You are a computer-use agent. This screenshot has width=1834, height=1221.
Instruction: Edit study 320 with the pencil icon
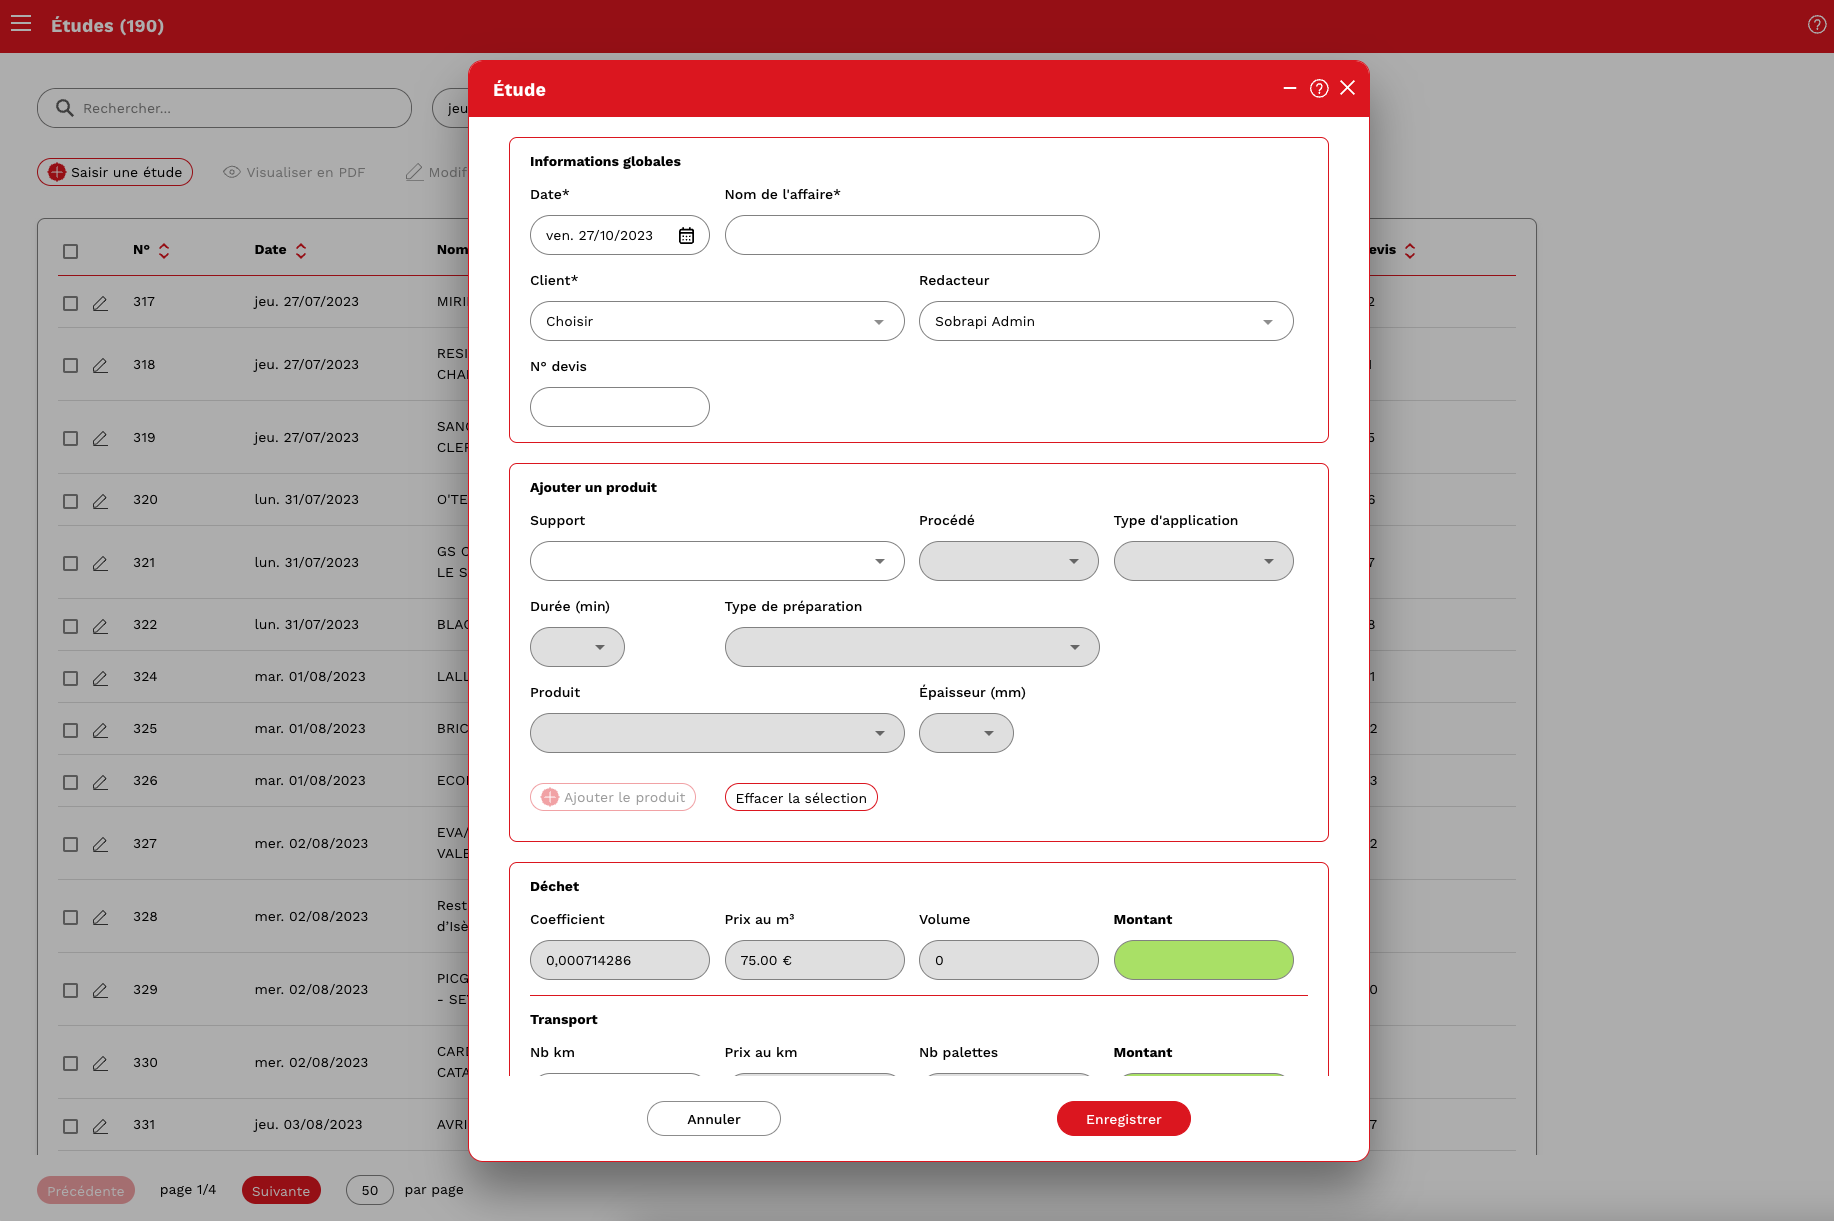click(100, 501)
